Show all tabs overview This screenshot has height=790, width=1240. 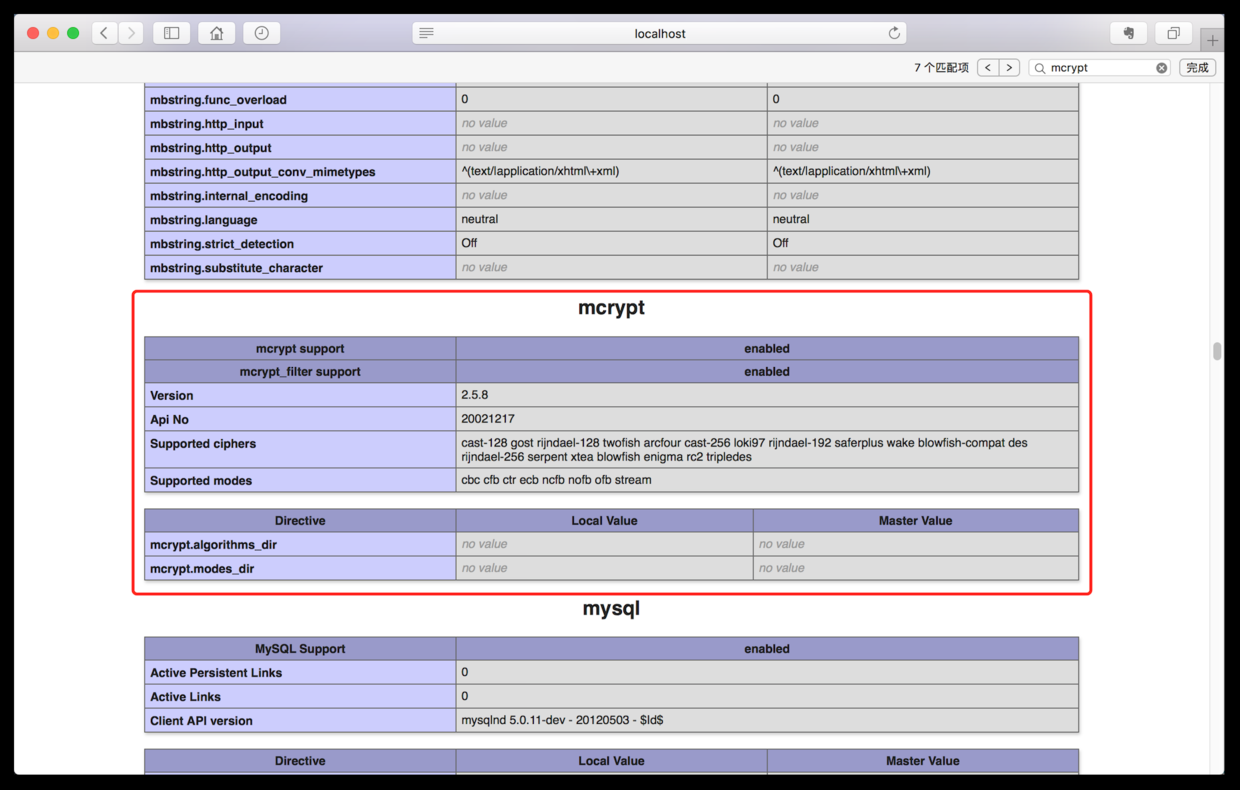[1173, 32]
